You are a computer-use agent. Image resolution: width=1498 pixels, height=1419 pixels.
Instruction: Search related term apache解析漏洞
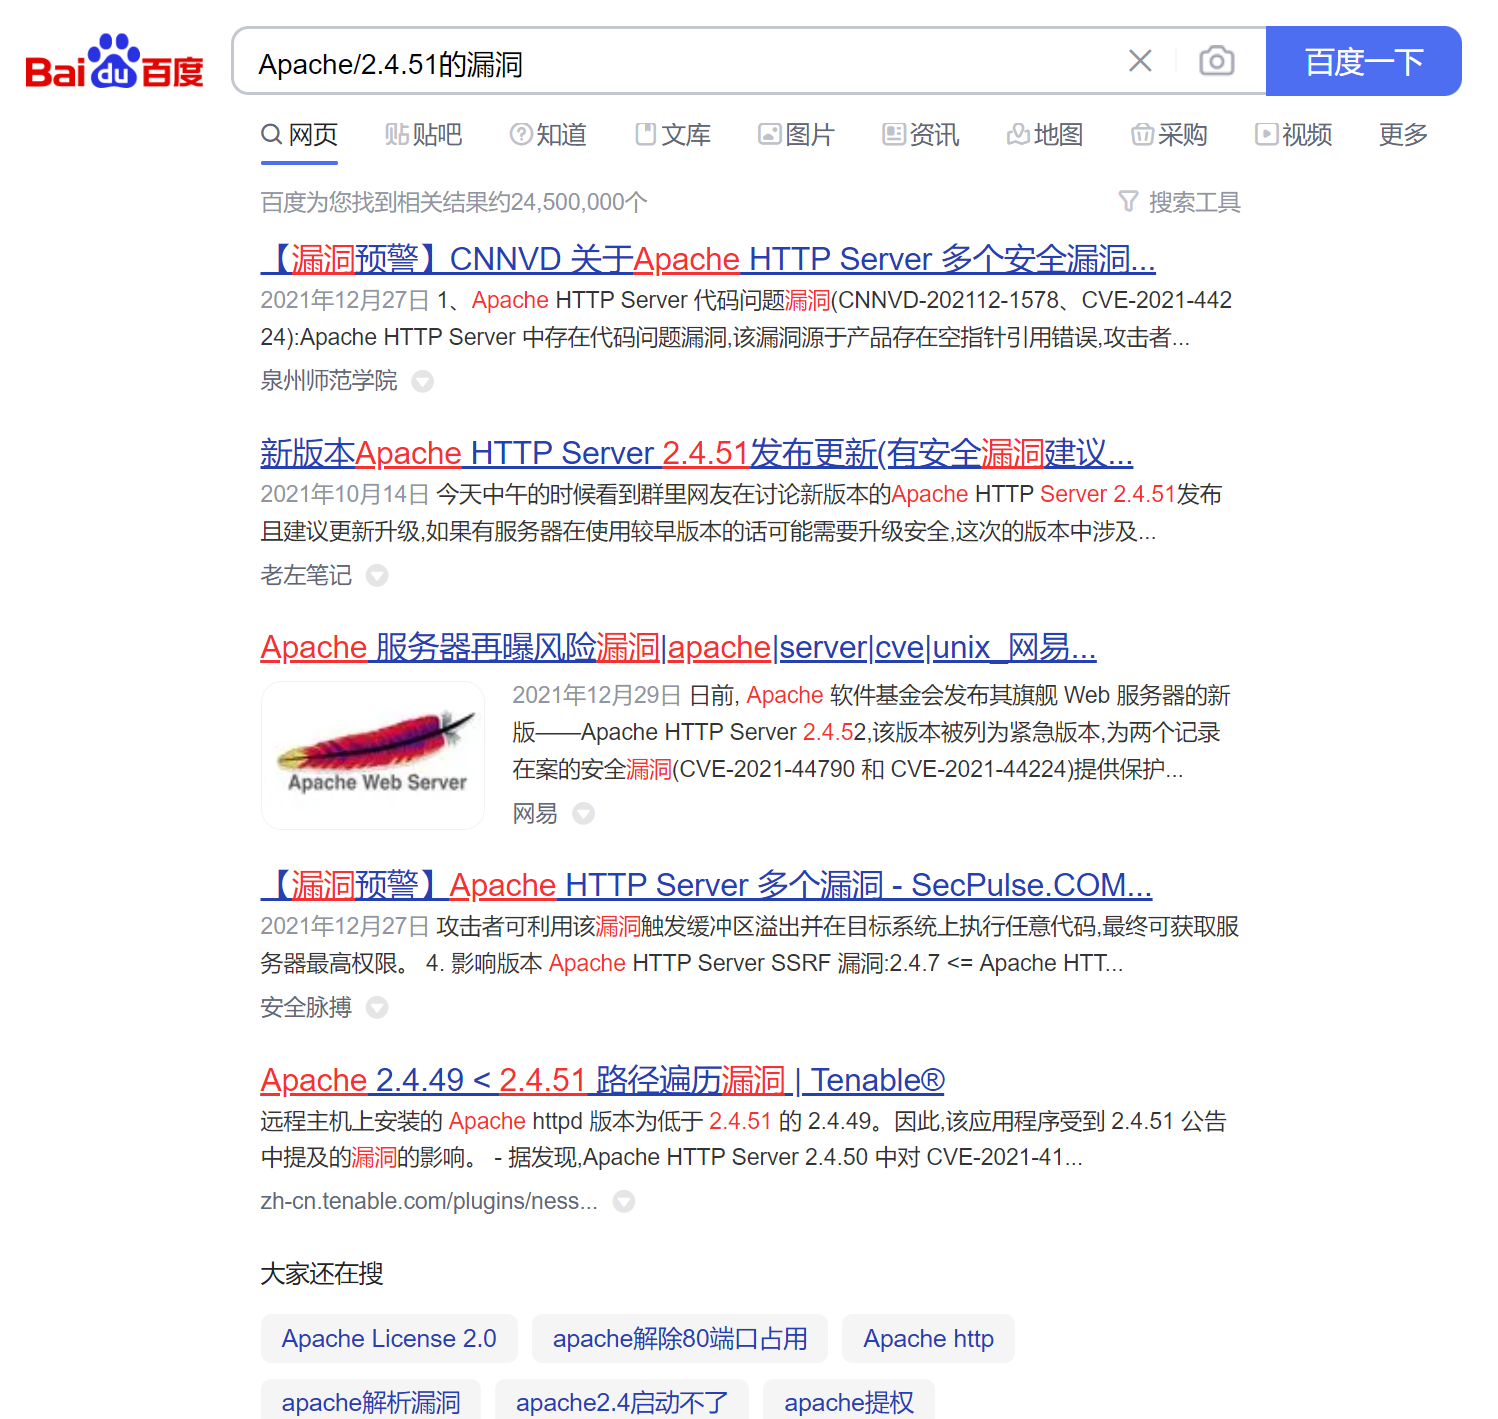tap(371, 1400)
